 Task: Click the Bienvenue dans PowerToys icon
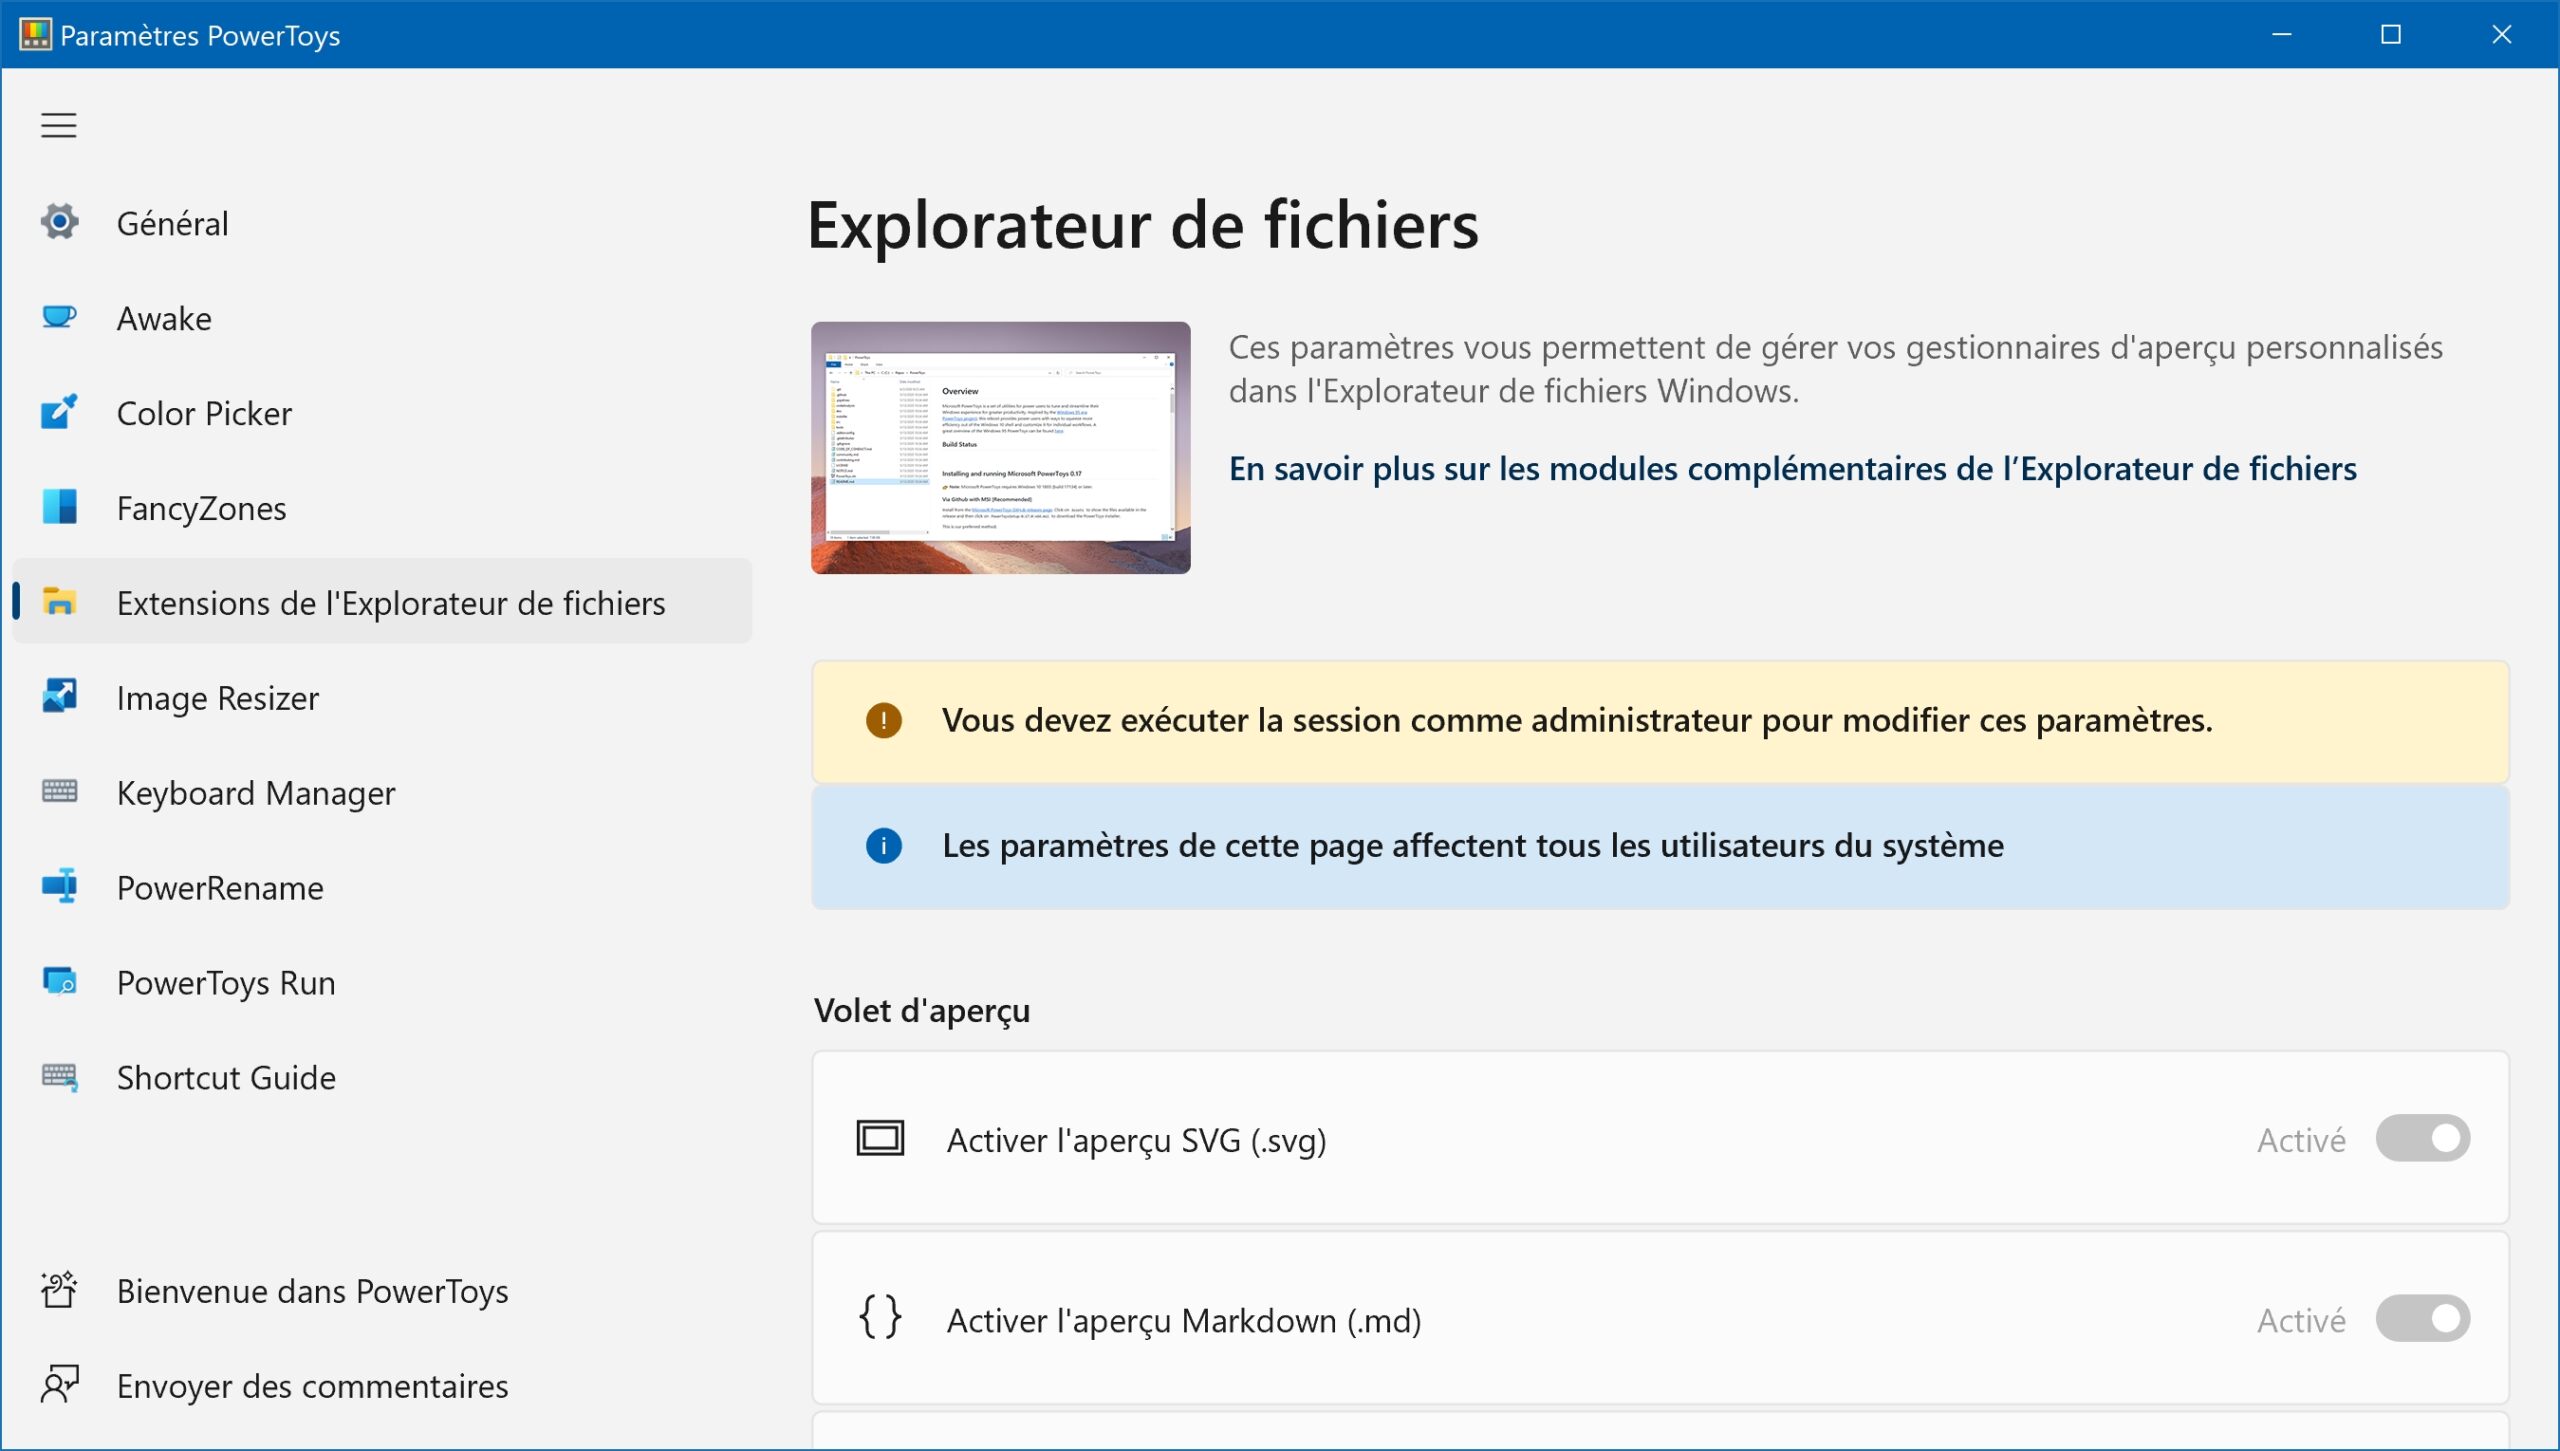coord(60,1290)
